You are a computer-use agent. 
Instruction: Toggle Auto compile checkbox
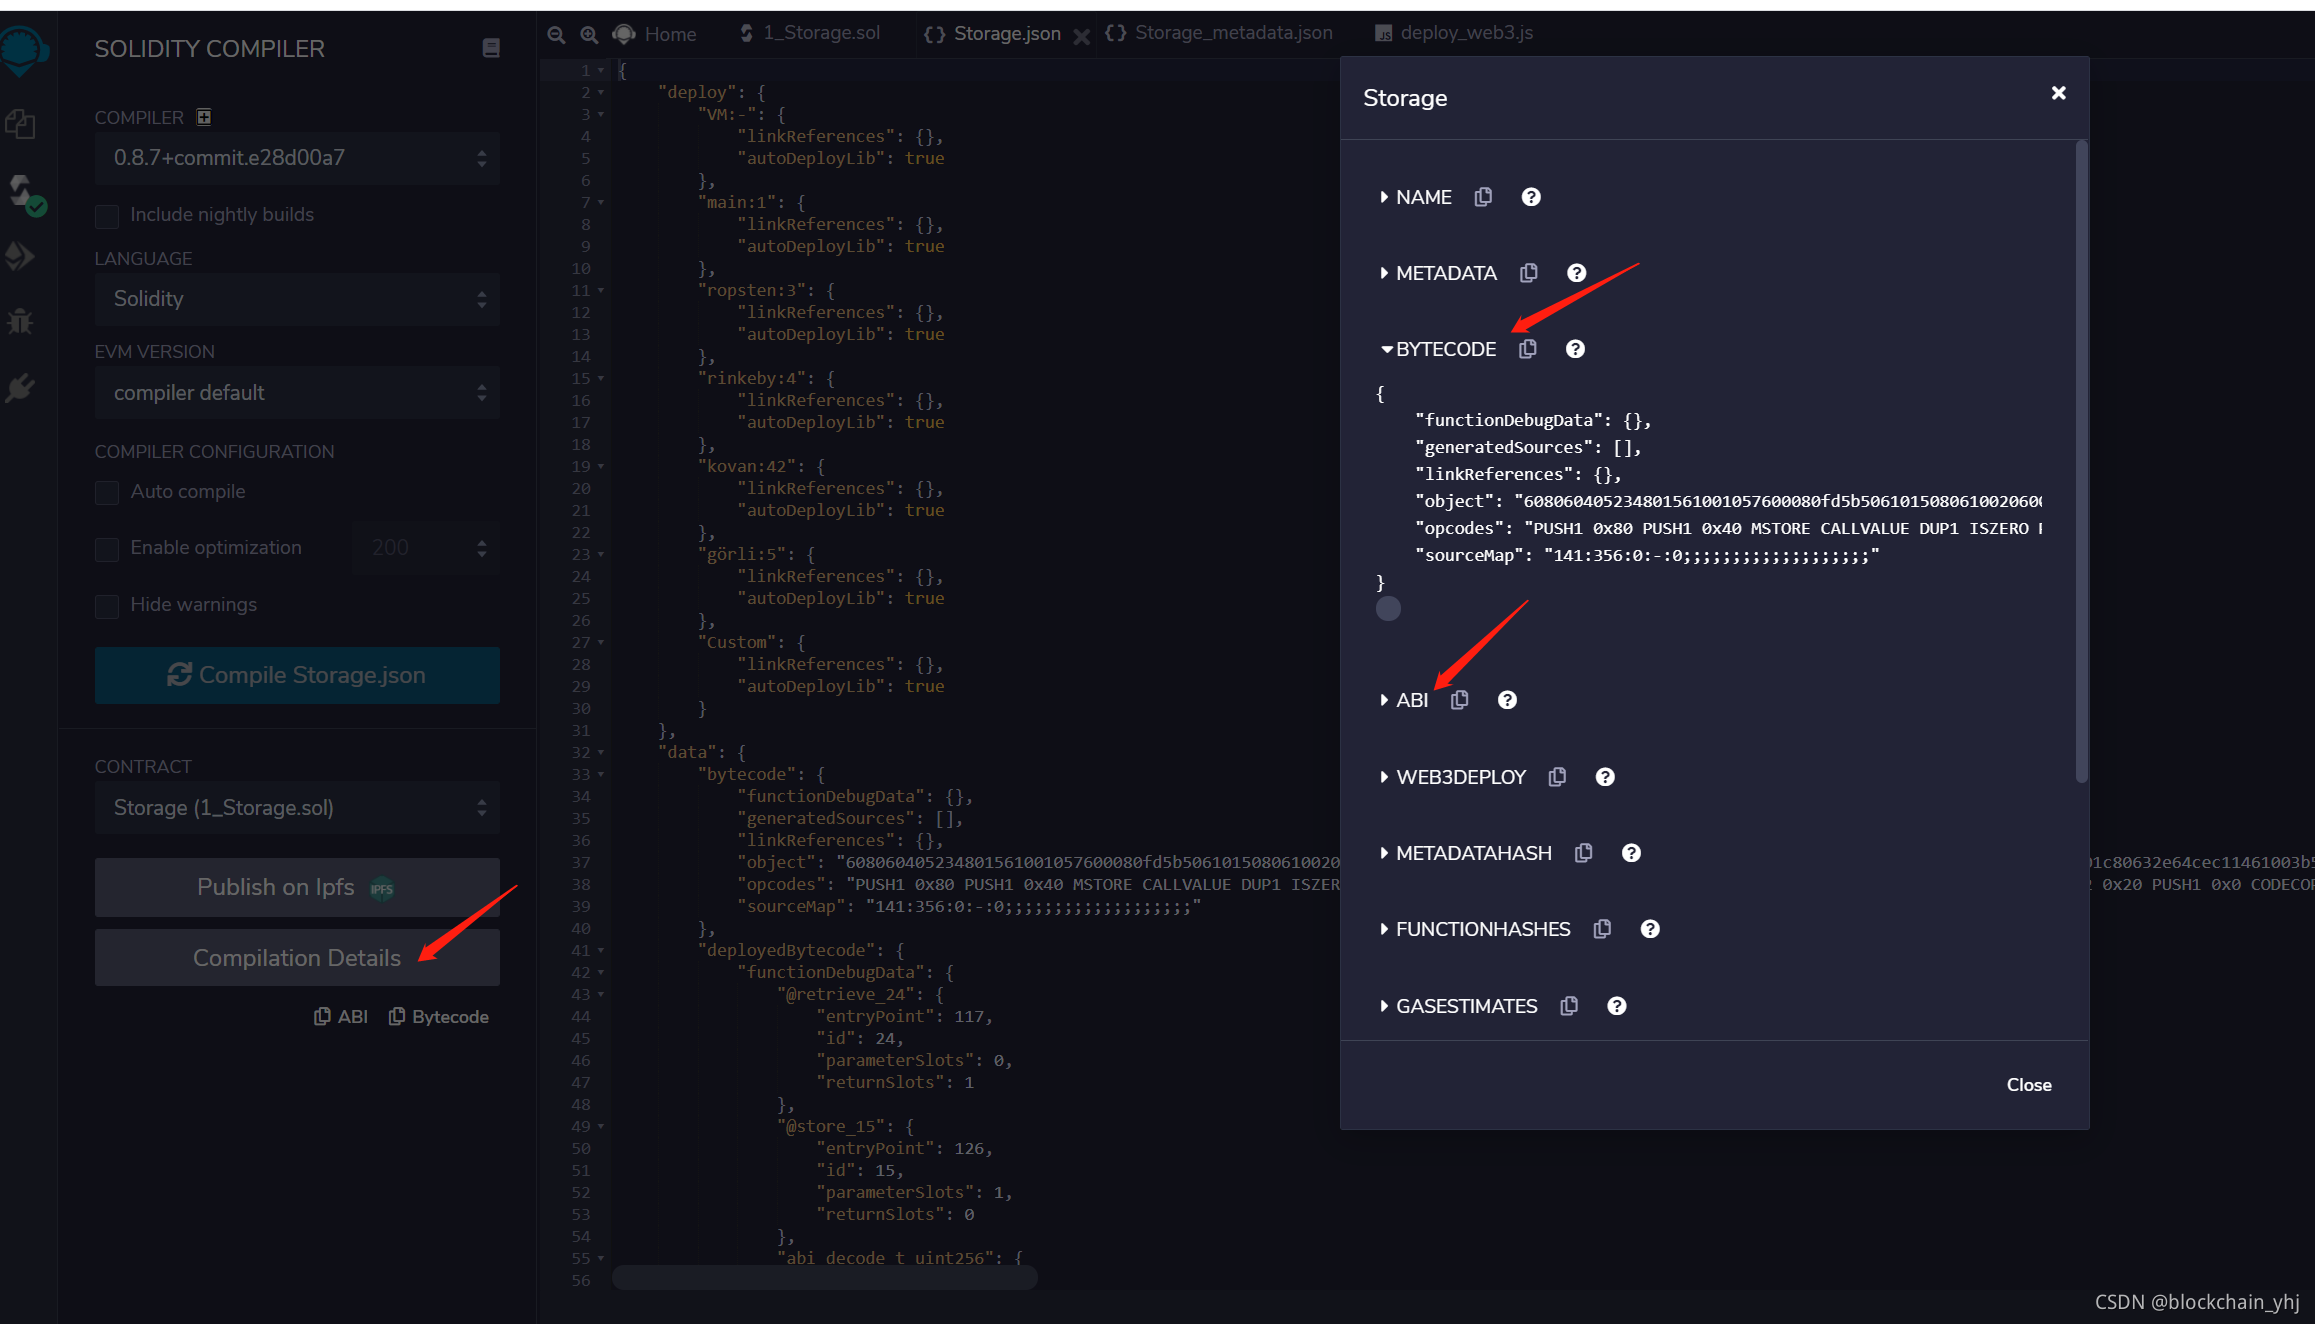[107, 493]
